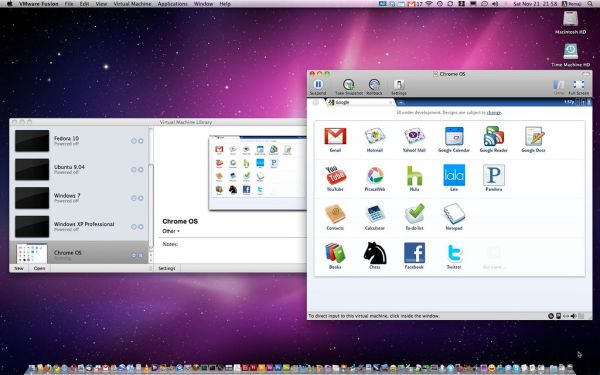Image resolution: width=600 pixels, height=375 pixels.
Task: Launch the Picasa Web app icon
Action: [x=375, y=178]
